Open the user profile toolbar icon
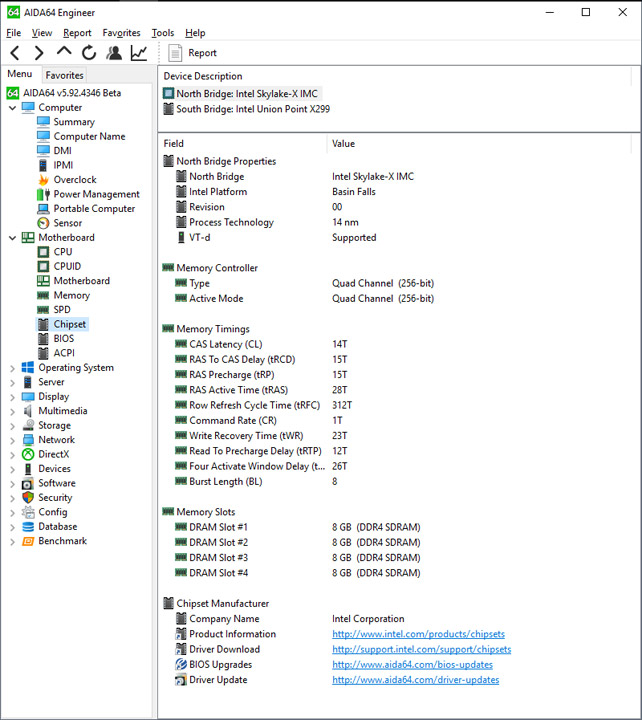This screenshot has width=642, height=720. pos(114,53)
